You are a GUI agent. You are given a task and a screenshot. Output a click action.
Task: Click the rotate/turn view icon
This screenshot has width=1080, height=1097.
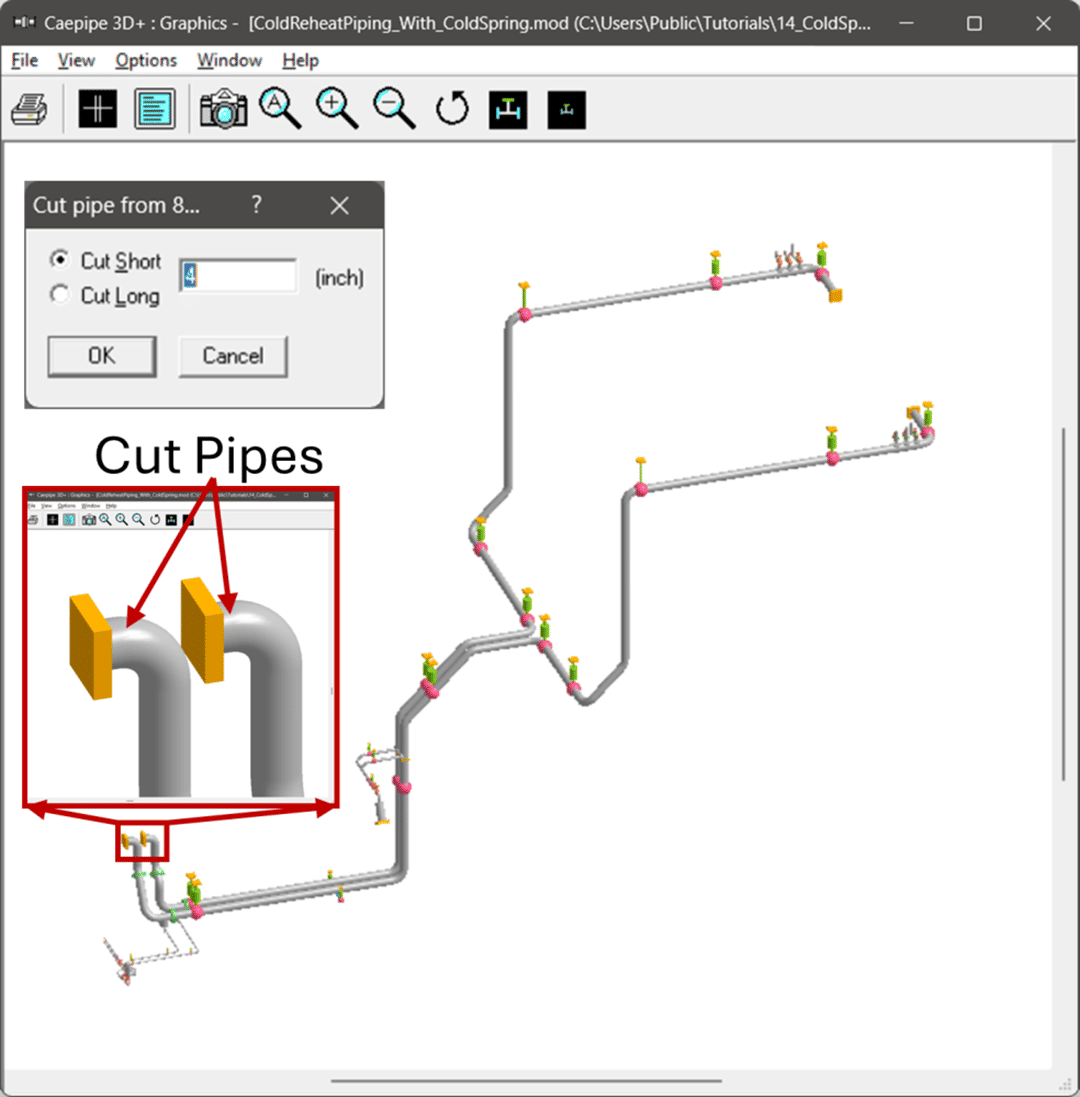tap(452, 109)
